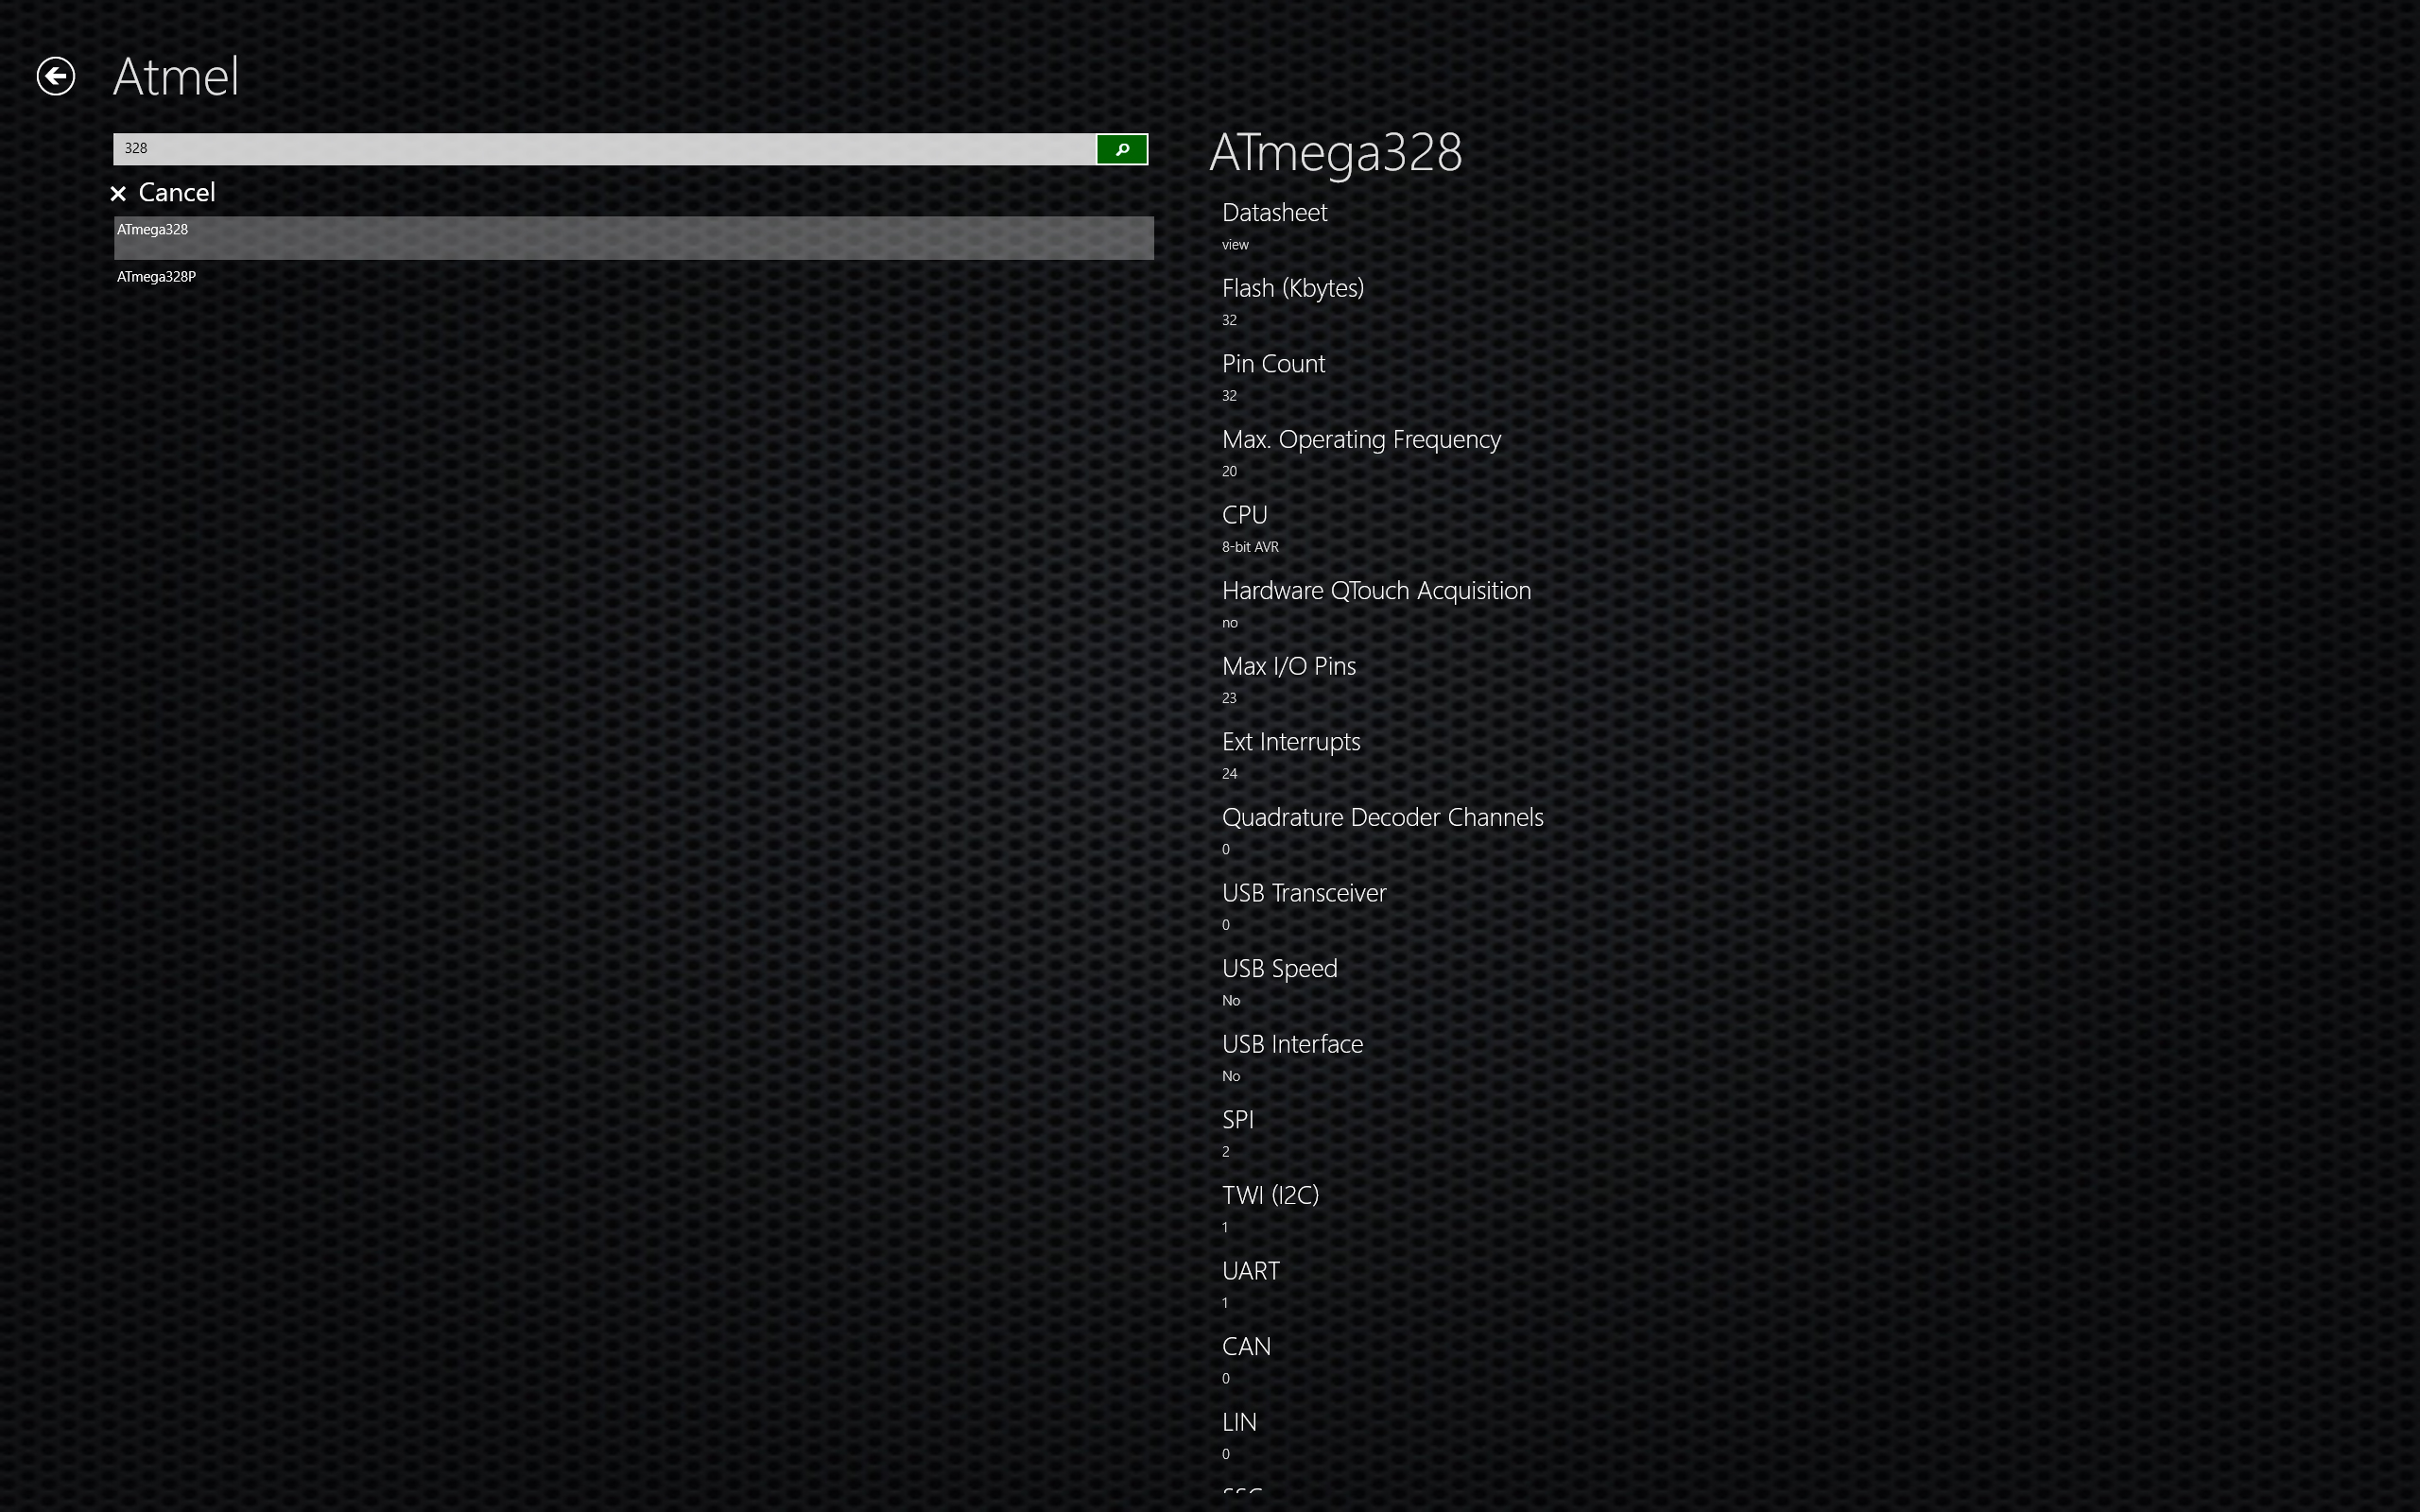Click the ATmega328 title heading

coord(1335,153)
